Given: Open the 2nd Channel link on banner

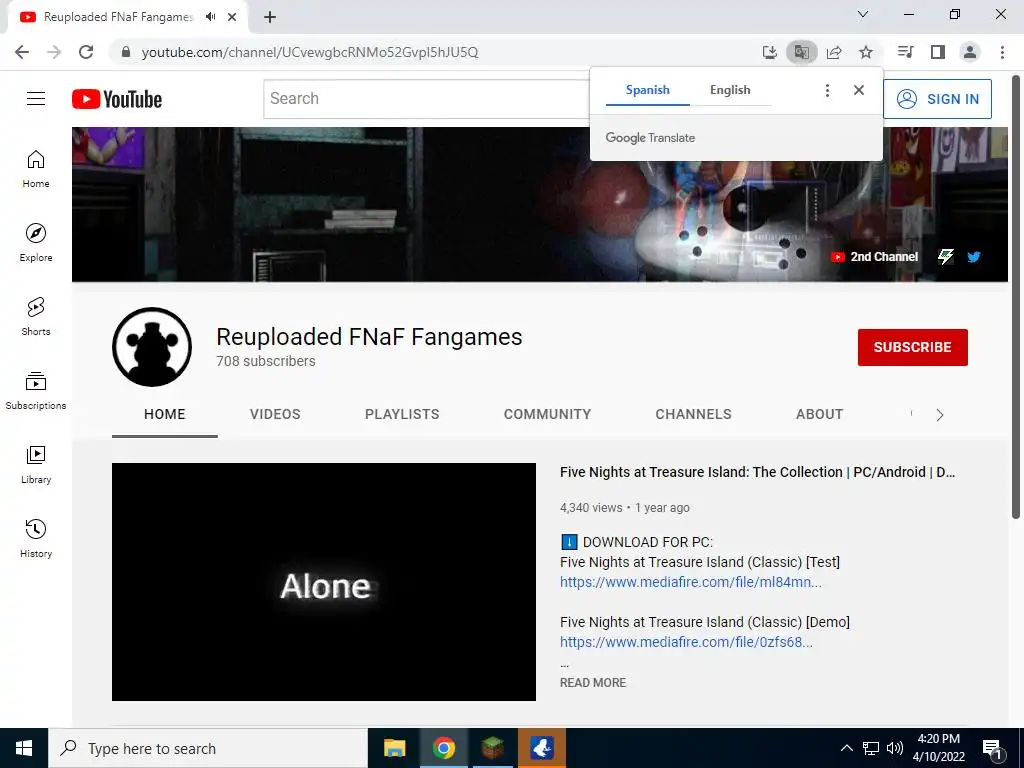Looking at the screenshot, I should (874, 257).
